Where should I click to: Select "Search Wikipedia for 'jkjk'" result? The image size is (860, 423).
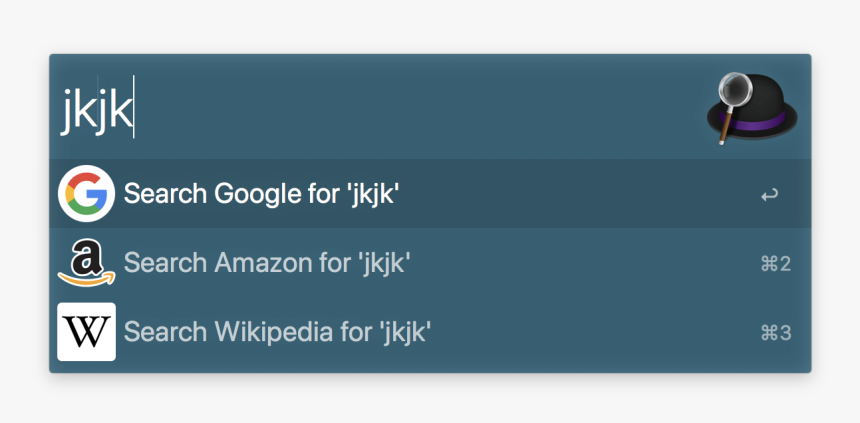pyautogui.click(x=430, y=331)
